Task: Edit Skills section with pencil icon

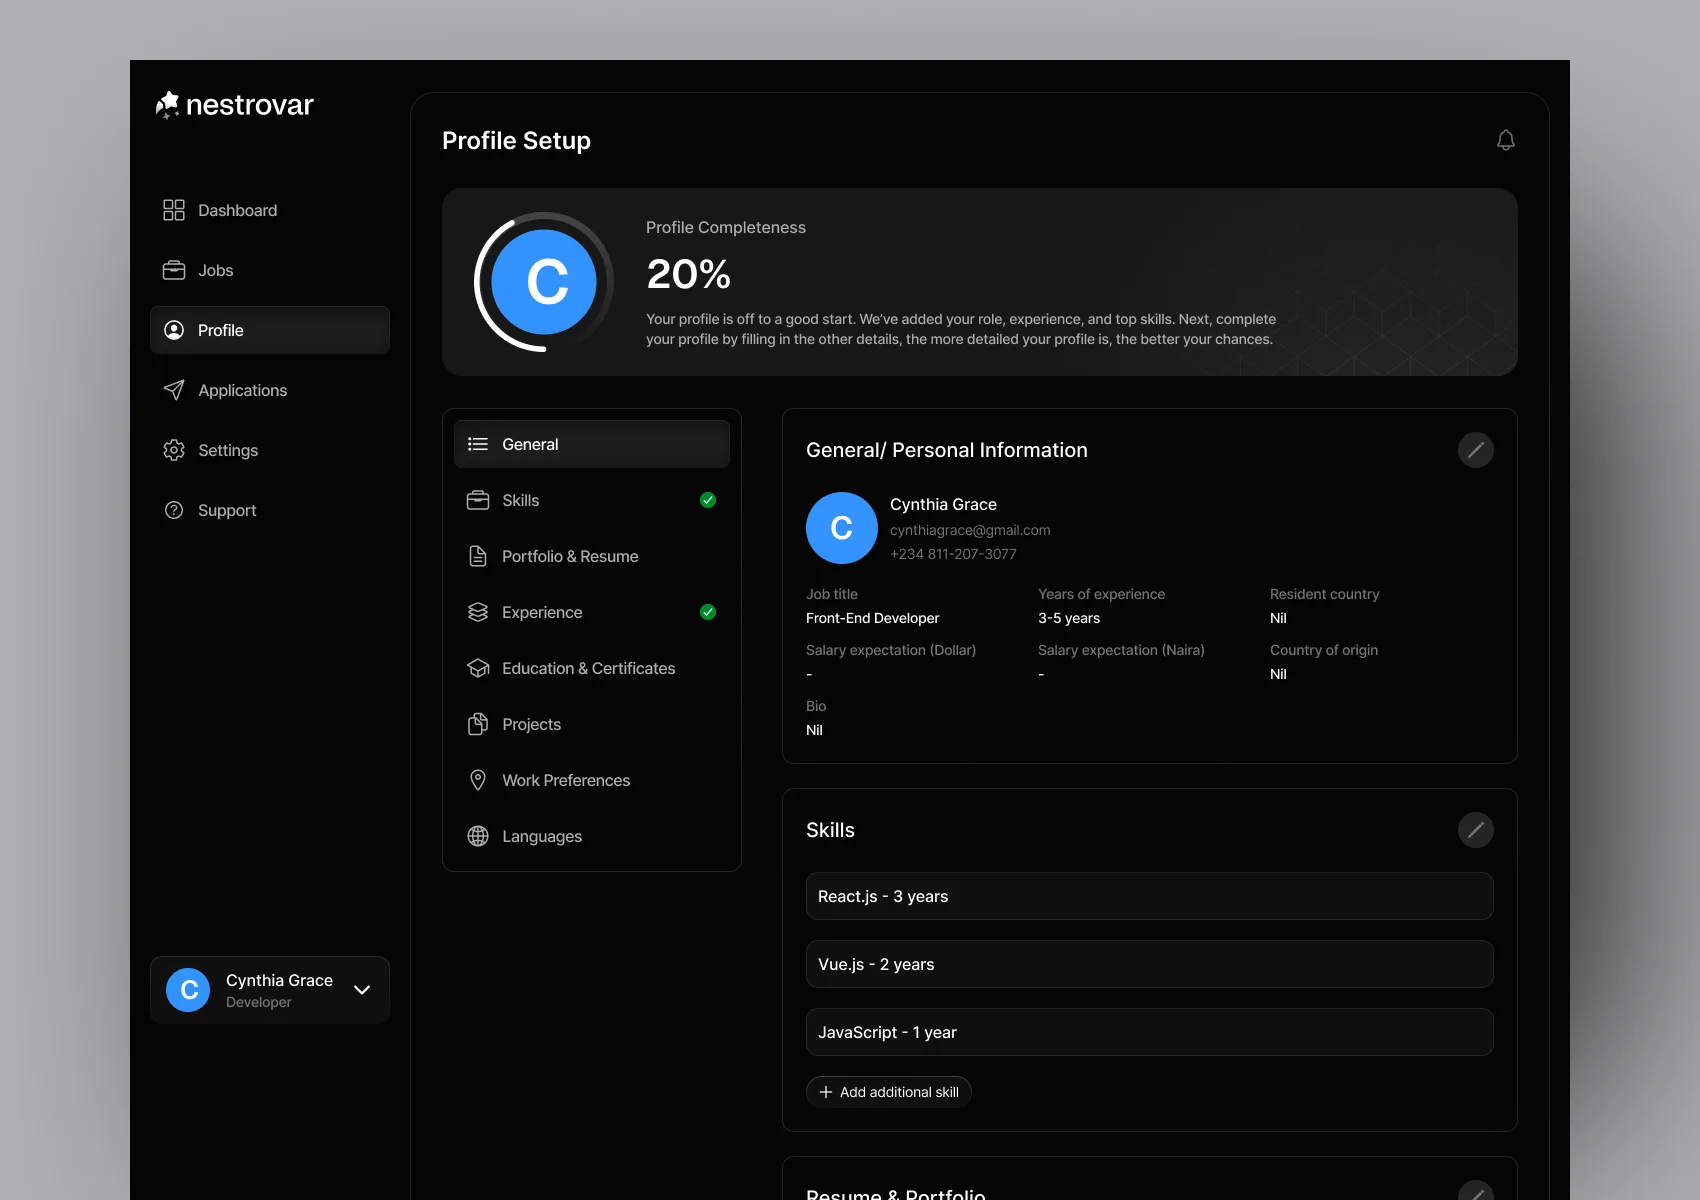Action: (1476, 830)
